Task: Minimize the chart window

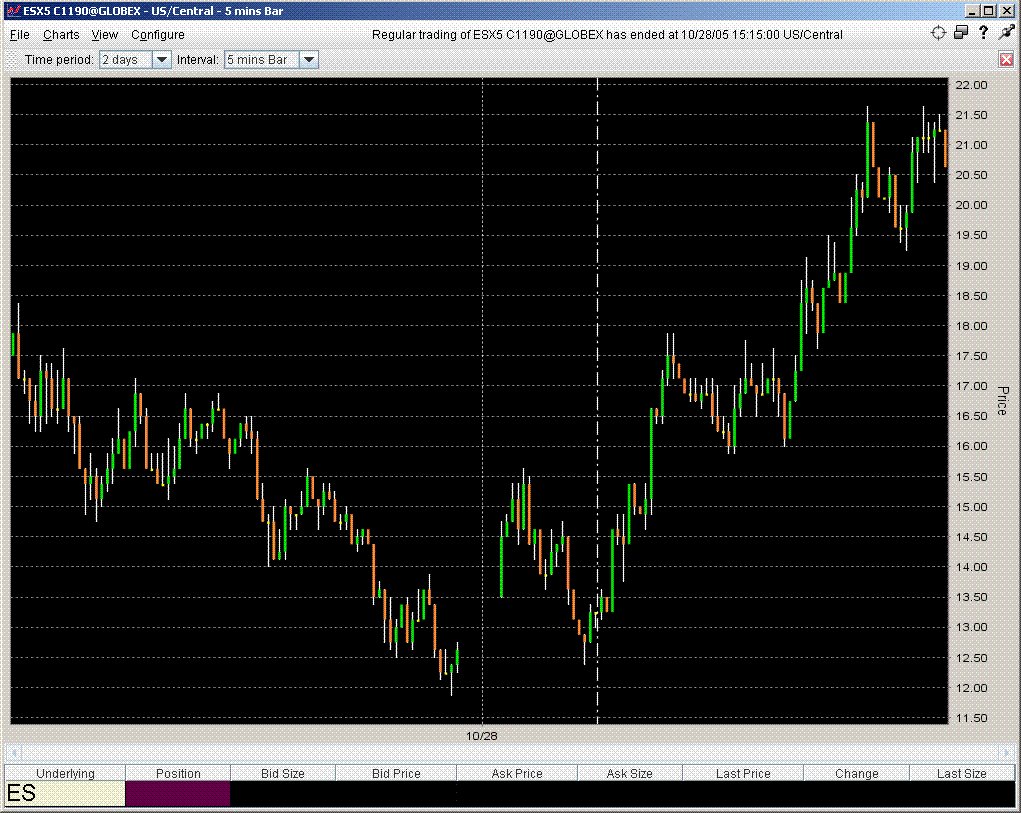Action: [972, 11]
